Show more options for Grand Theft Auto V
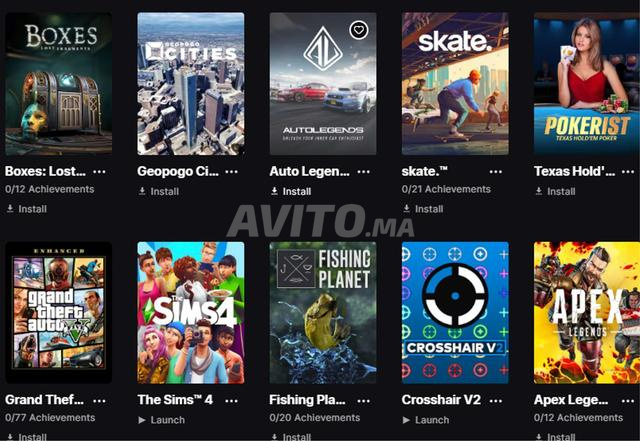The height and width of the screenshot is (441, 640). tap(99, 400)
